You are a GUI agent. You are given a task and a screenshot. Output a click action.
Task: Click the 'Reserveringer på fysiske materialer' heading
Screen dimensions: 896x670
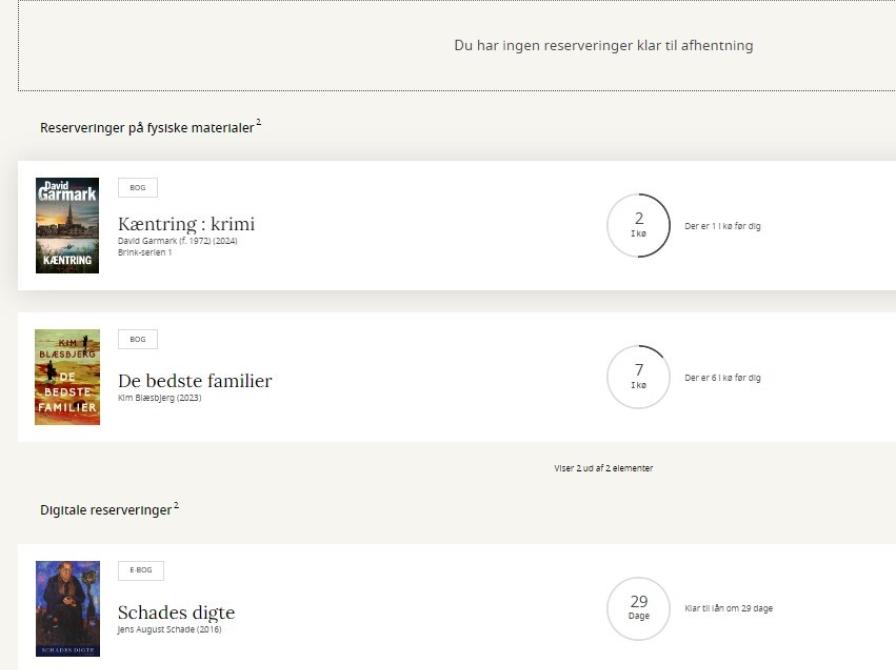tap(147, 127)
